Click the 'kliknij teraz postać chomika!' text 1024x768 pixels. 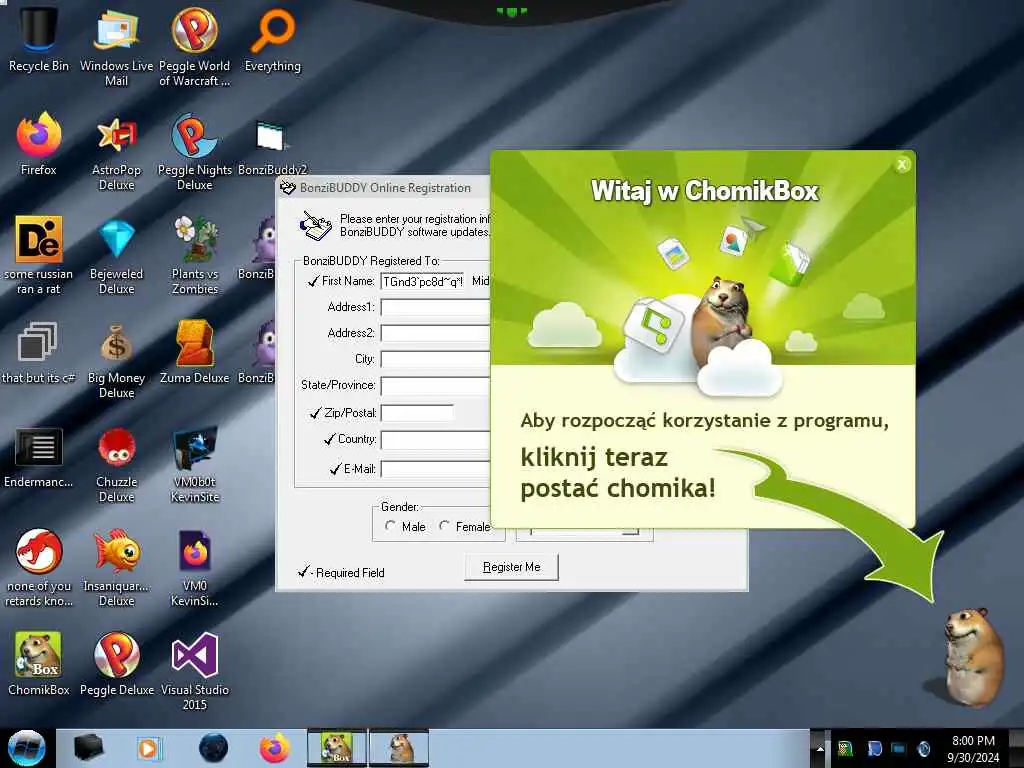pos(617,472)
